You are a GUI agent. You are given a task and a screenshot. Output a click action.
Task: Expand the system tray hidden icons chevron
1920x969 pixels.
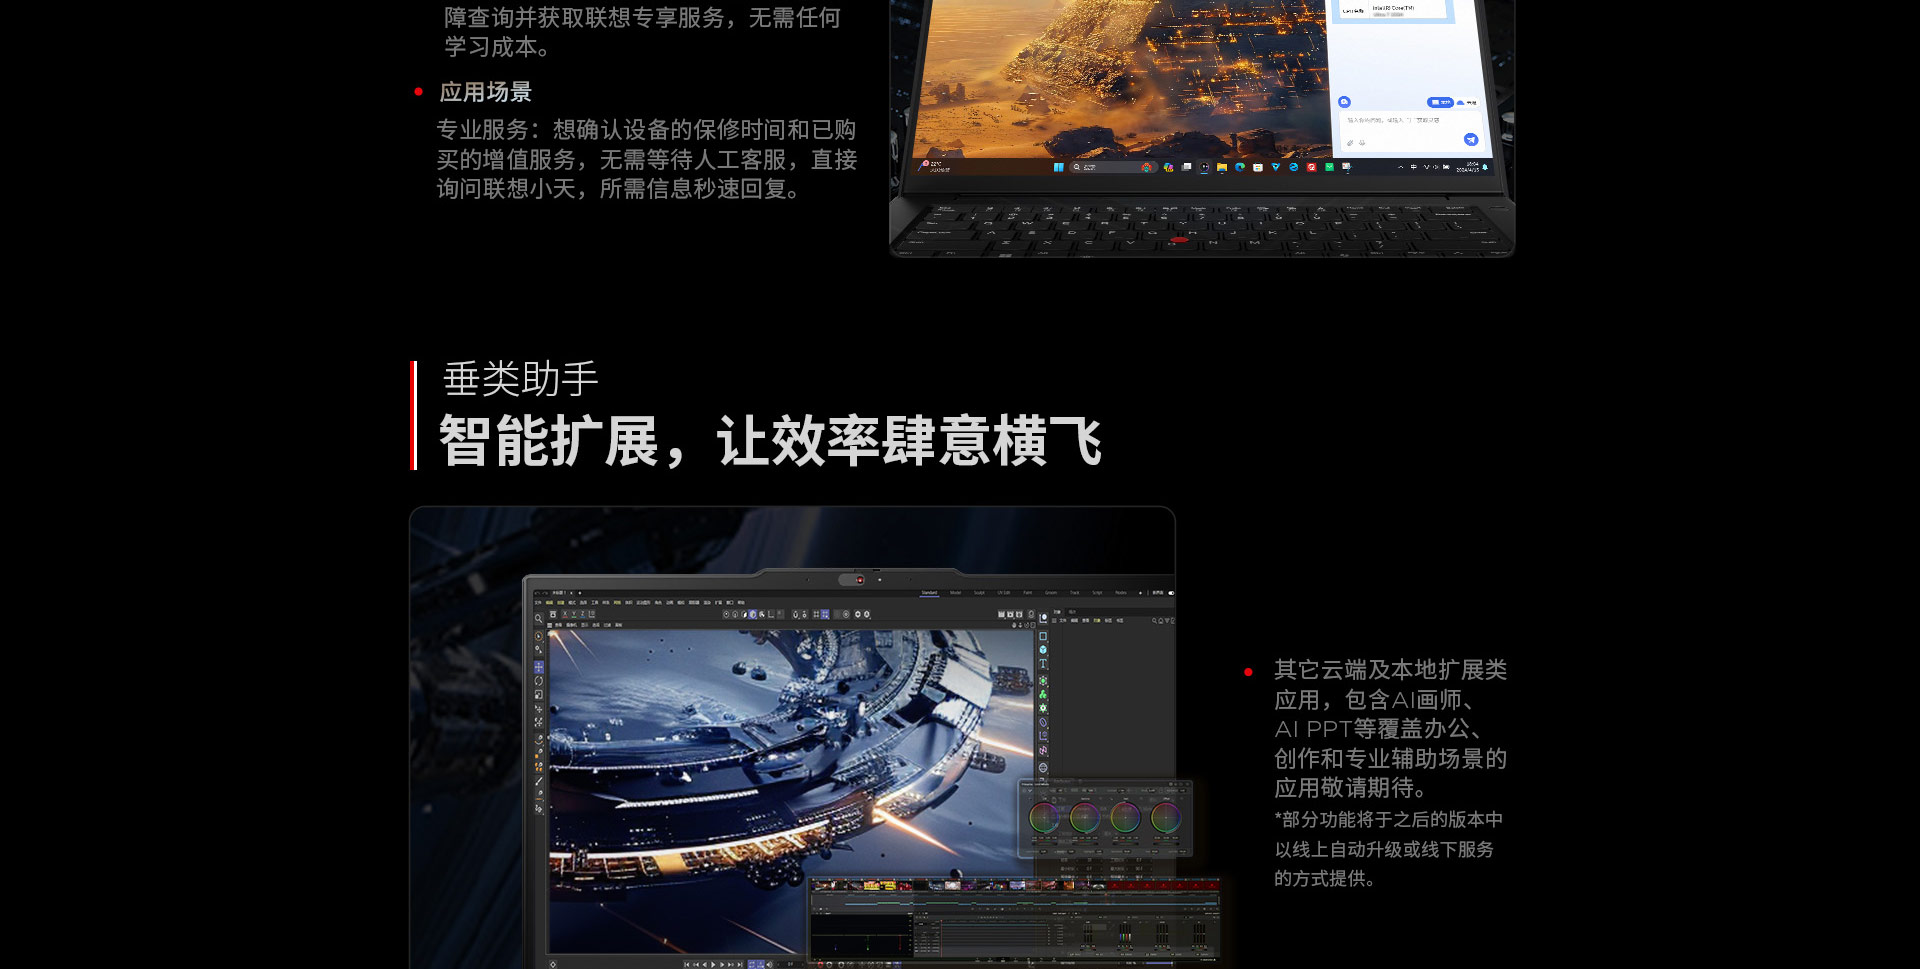pyautogui.click(x=1400, y=167)
